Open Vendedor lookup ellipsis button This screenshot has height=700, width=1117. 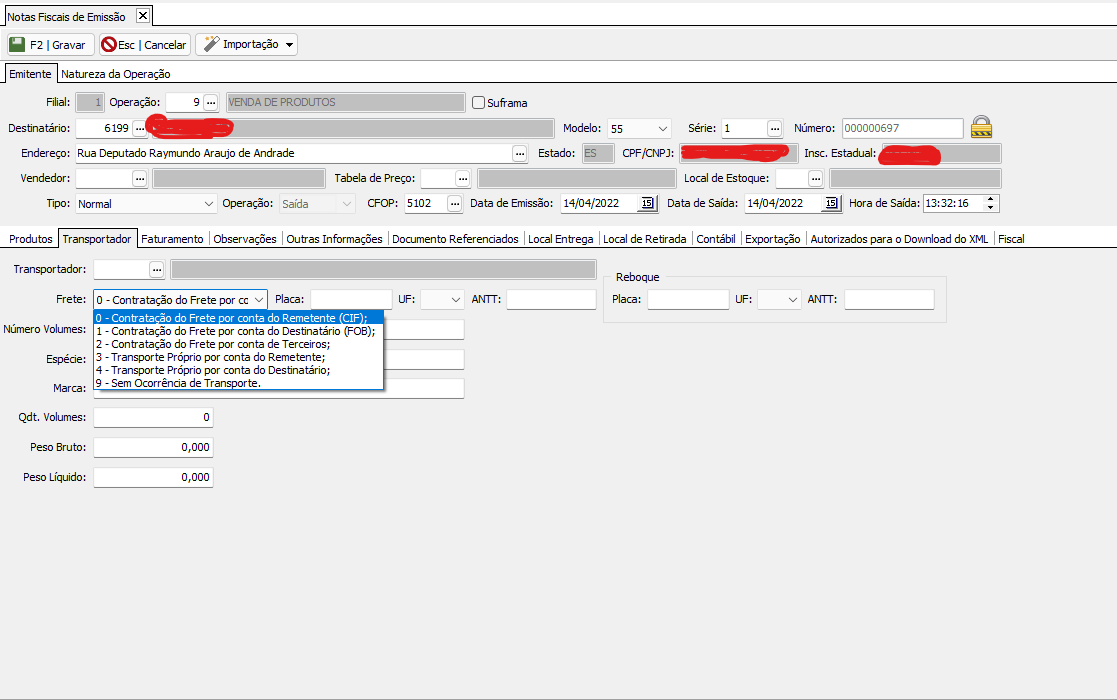(x=140, y=178)
